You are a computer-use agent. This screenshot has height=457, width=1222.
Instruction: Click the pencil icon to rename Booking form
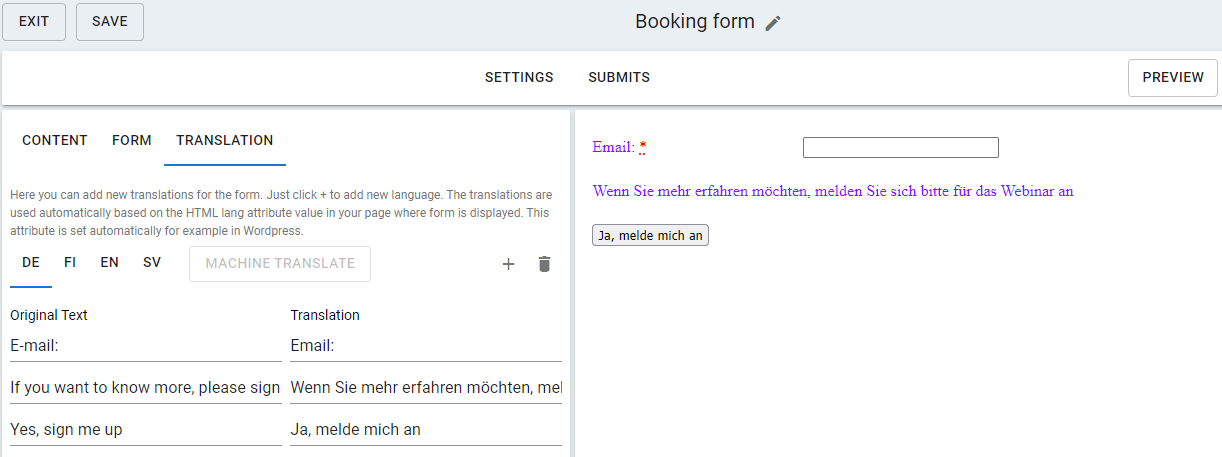[773, 23]
